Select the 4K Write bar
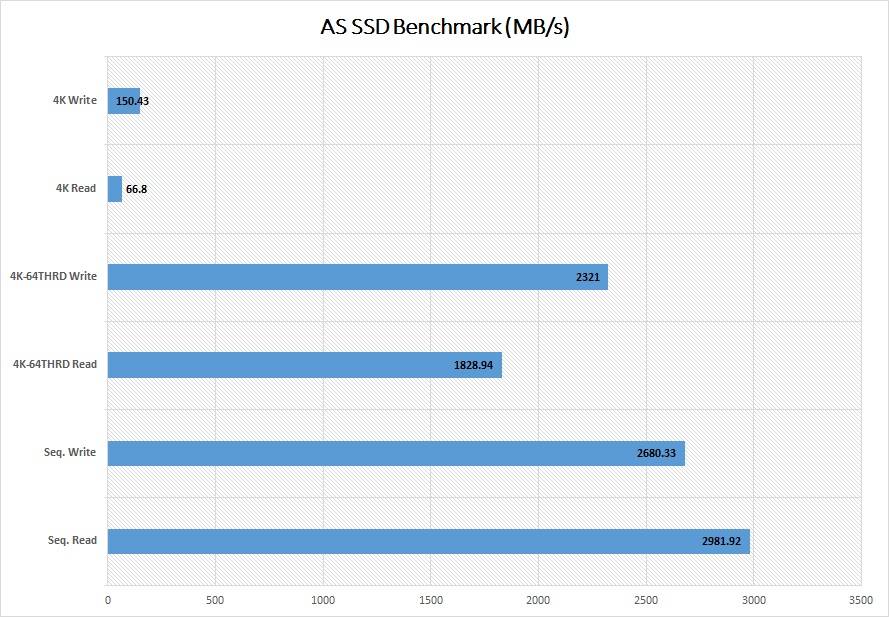 coord(124,101)
